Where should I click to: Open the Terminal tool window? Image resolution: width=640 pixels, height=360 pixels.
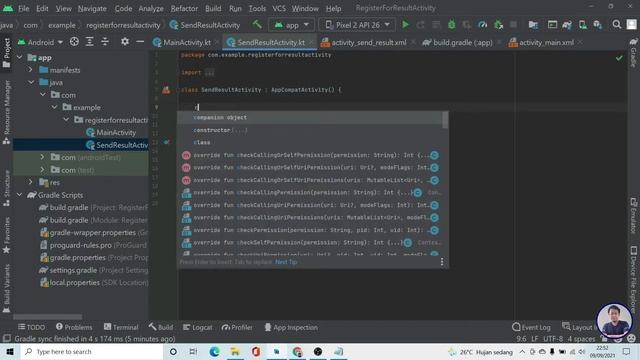[x=121, y=327]
